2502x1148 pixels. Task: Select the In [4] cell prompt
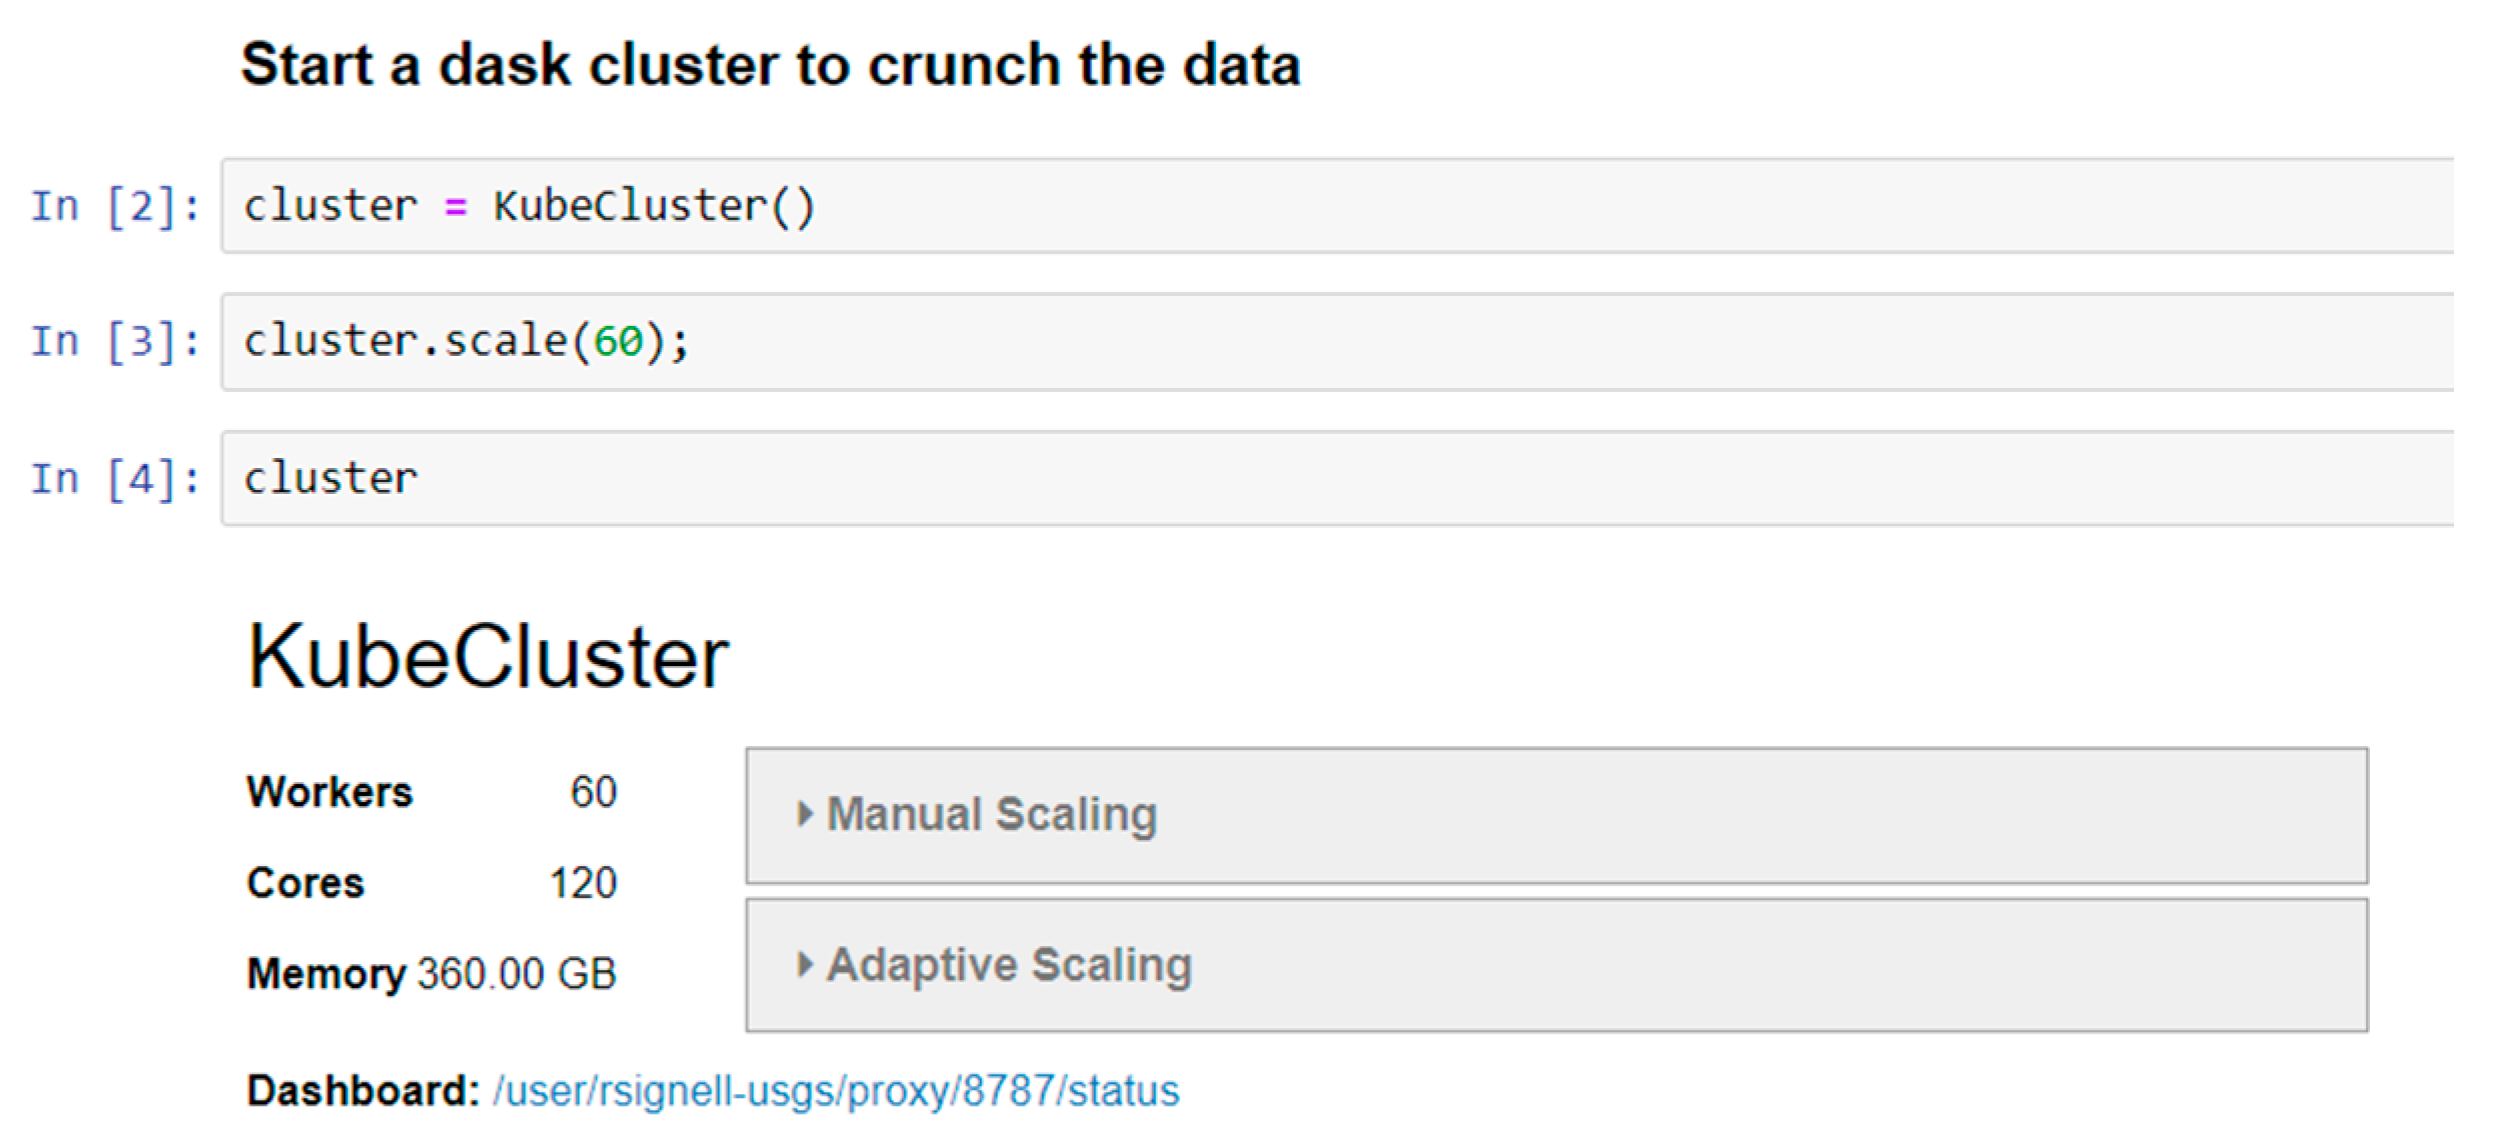pyautogui.click(x=116, y=479)
